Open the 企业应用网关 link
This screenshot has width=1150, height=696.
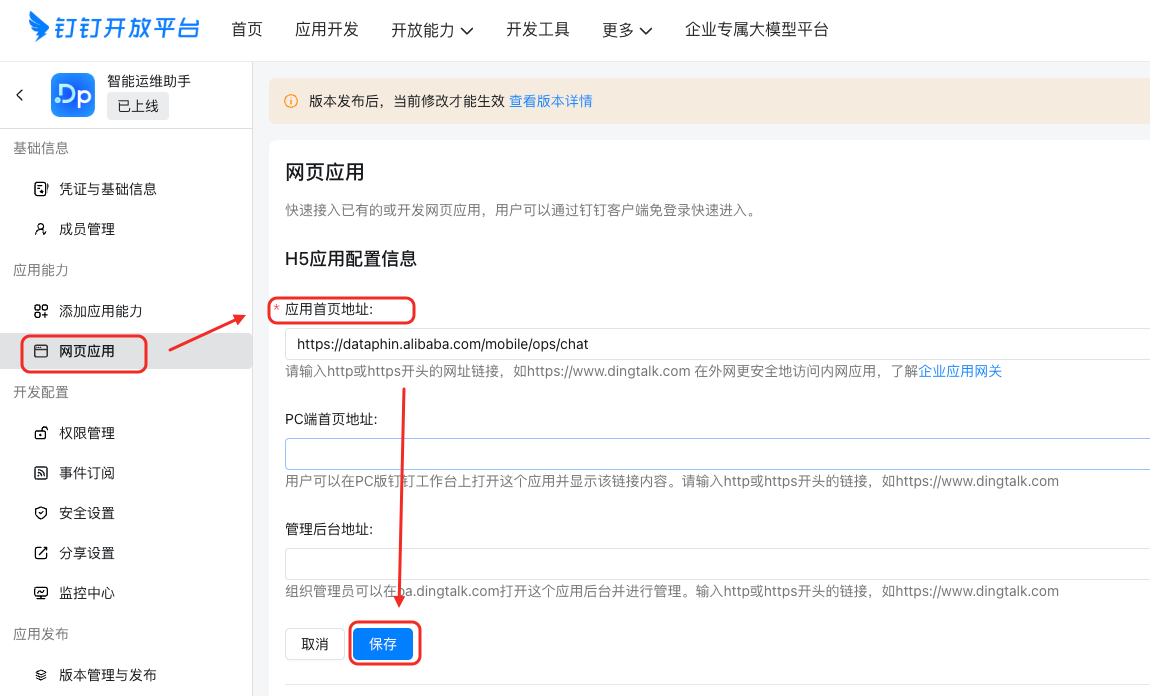[960, 371]
